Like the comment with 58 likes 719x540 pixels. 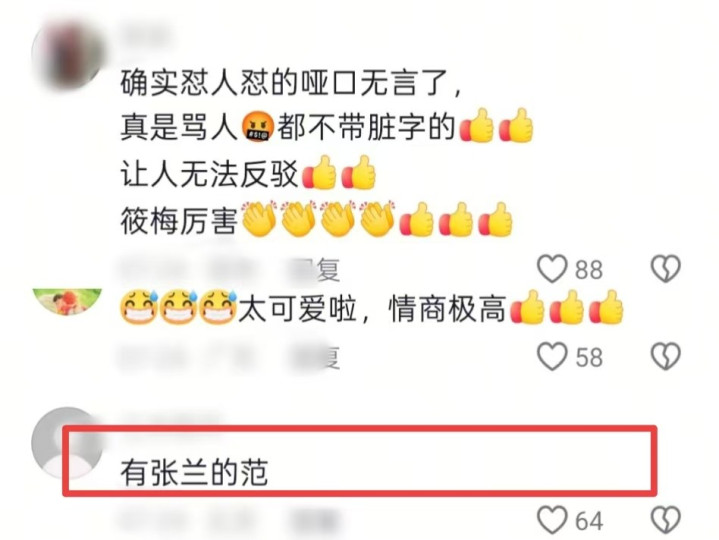click(x=552, y=357)
